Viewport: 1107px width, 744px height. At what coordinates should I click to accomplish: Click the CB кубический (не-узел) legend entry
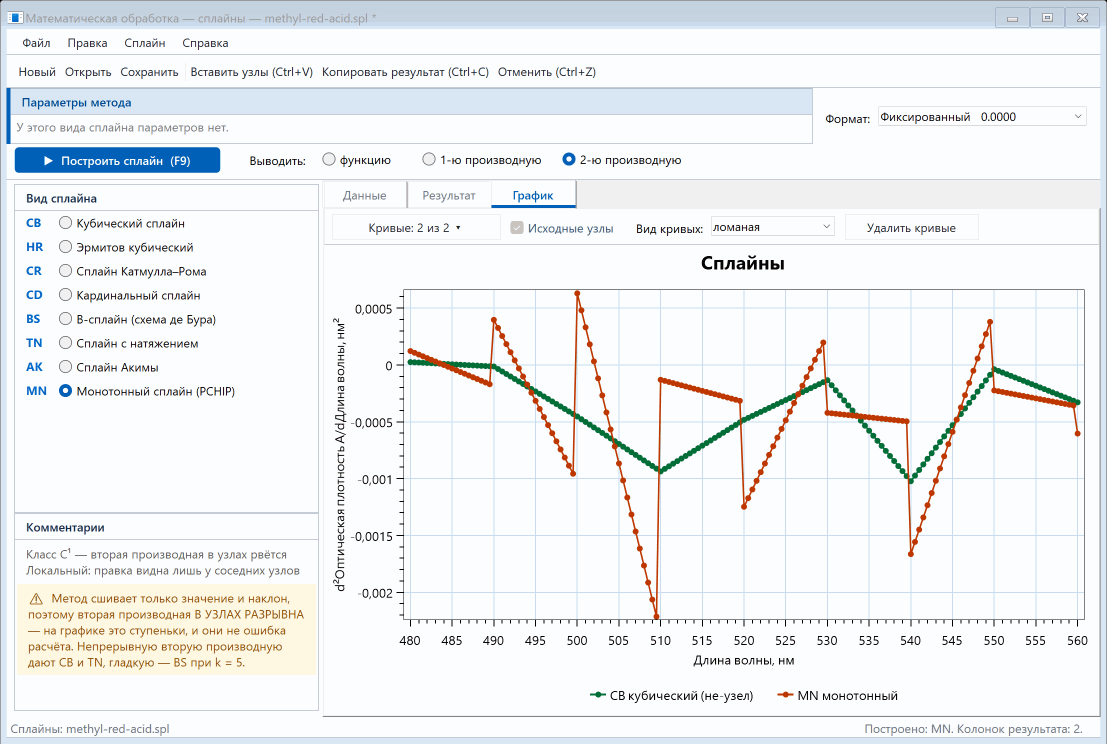tap(671, 696)
